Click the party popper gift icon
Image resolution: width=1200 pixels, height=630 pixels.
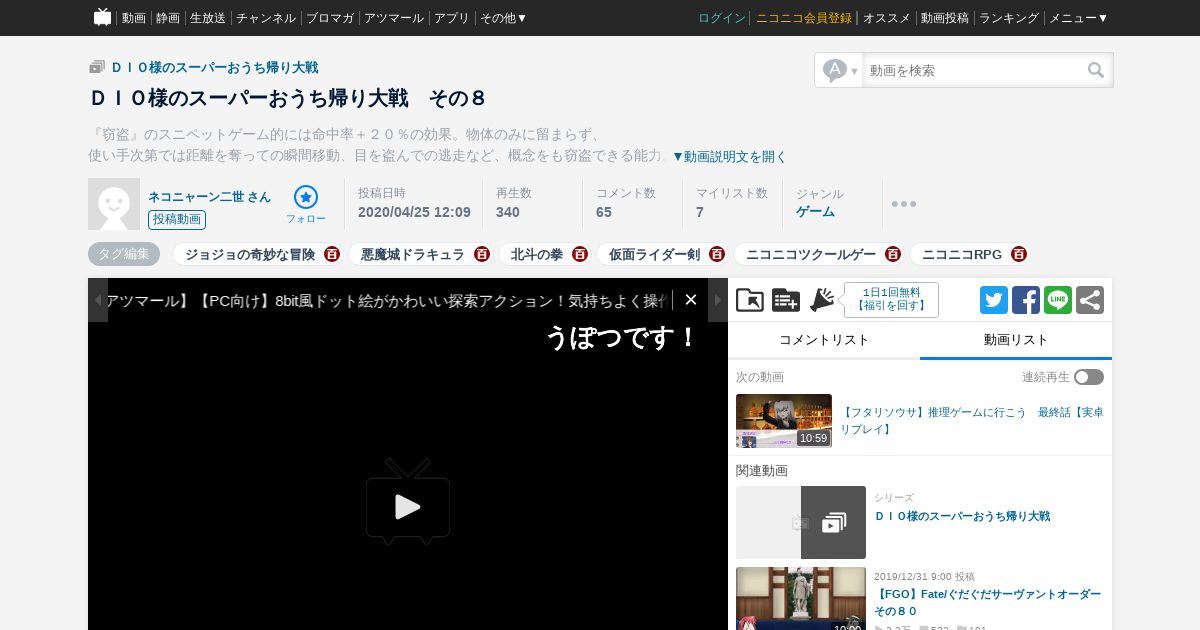click(822, 300)
